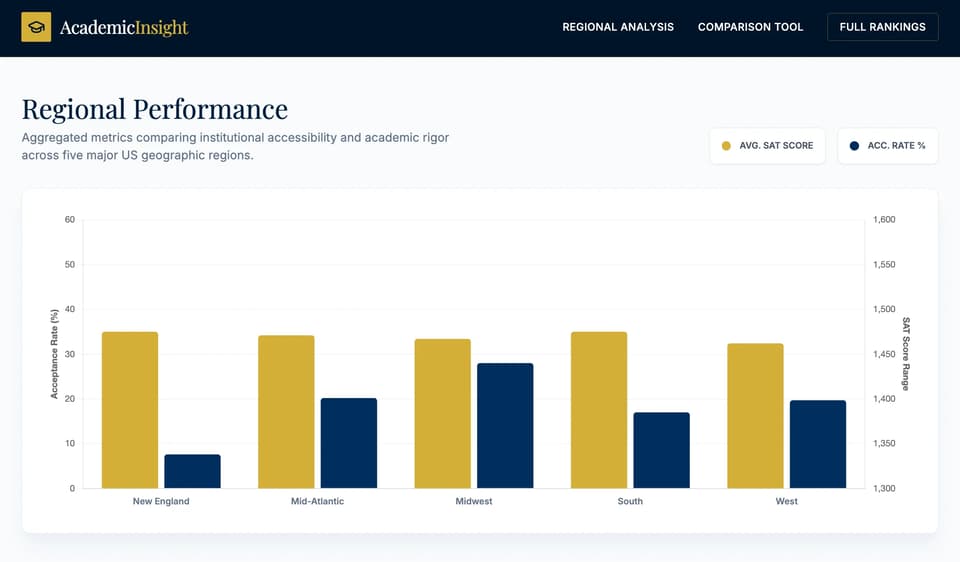
Task: Click the New England axis label
Action: pyautogui.click(x=161, y=501)
